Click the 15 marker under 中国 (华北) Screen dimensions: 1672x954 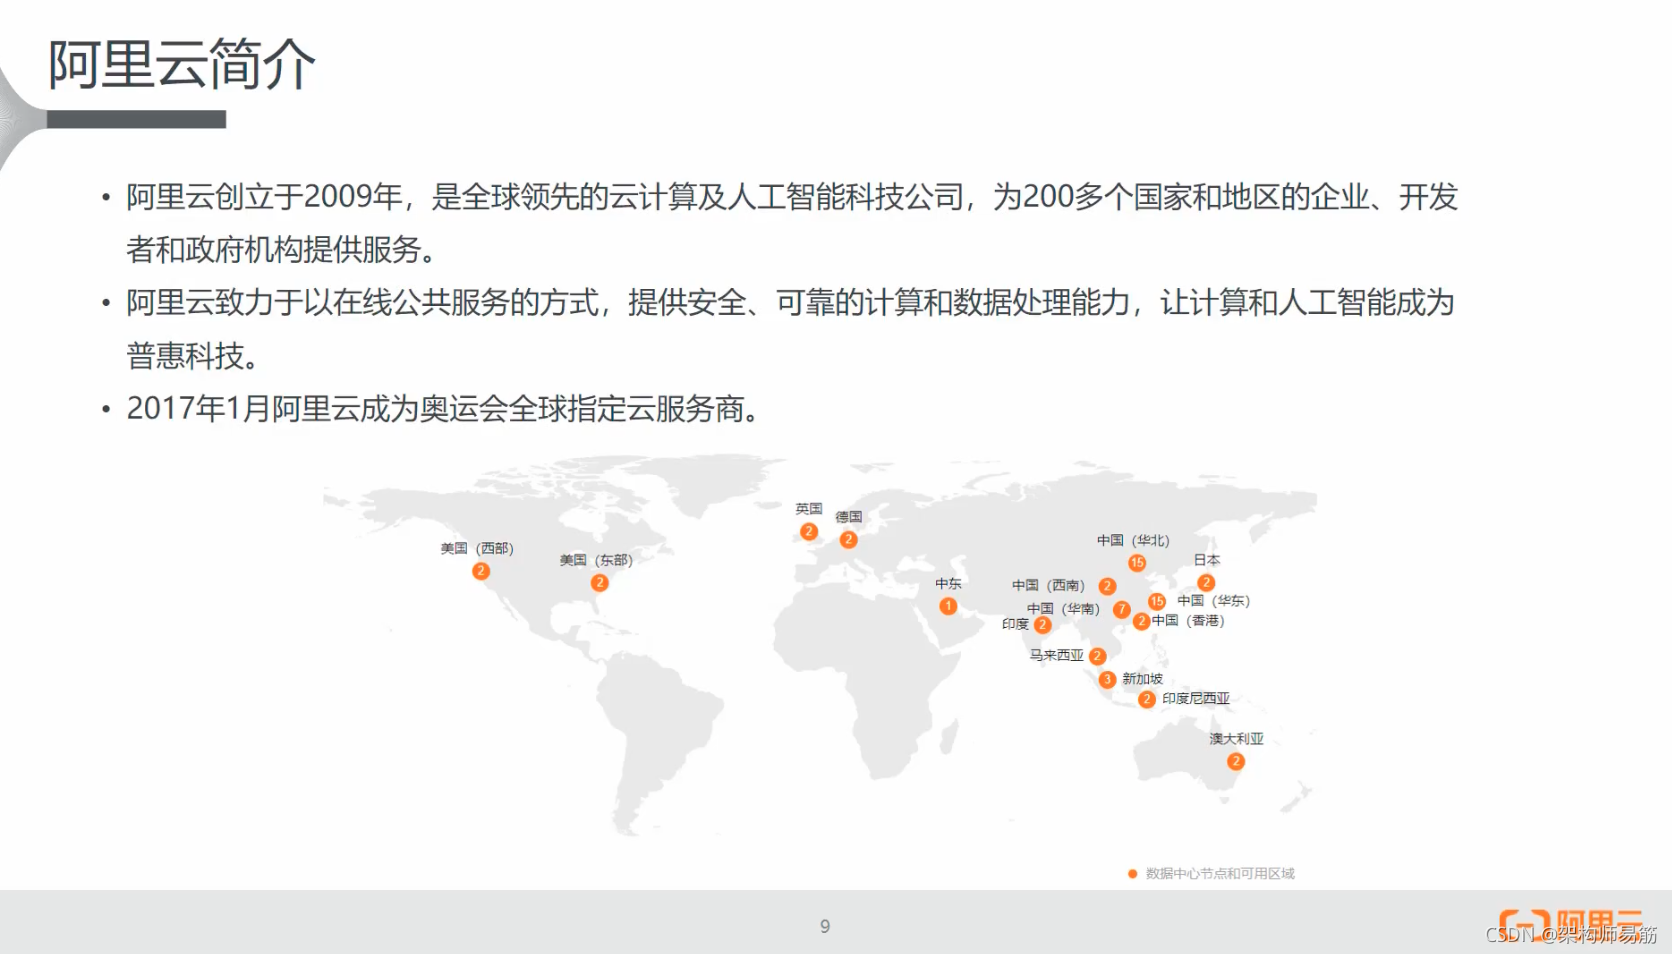(x=1137, y=563)
